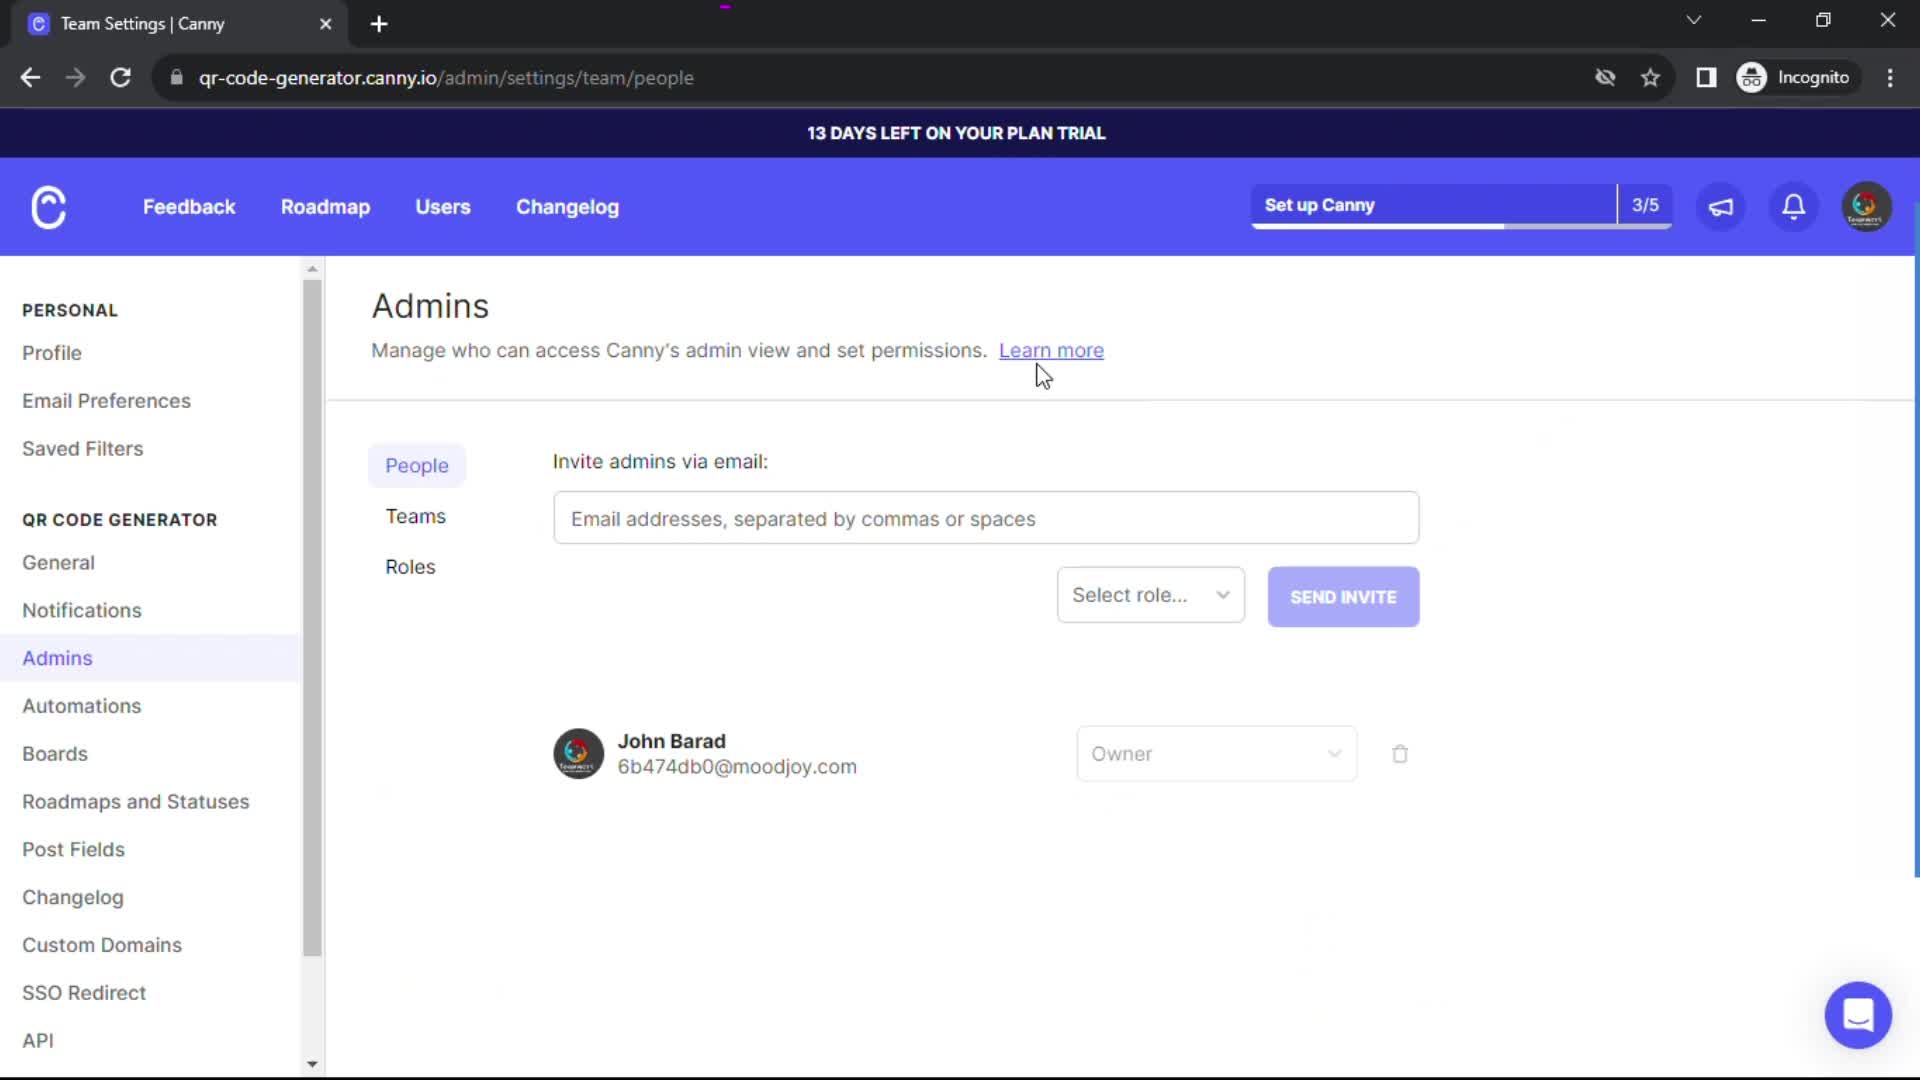Click the padlock icon in address bar
The height and width of the screenshot is (1080, 1920).
tap(176, 77)
